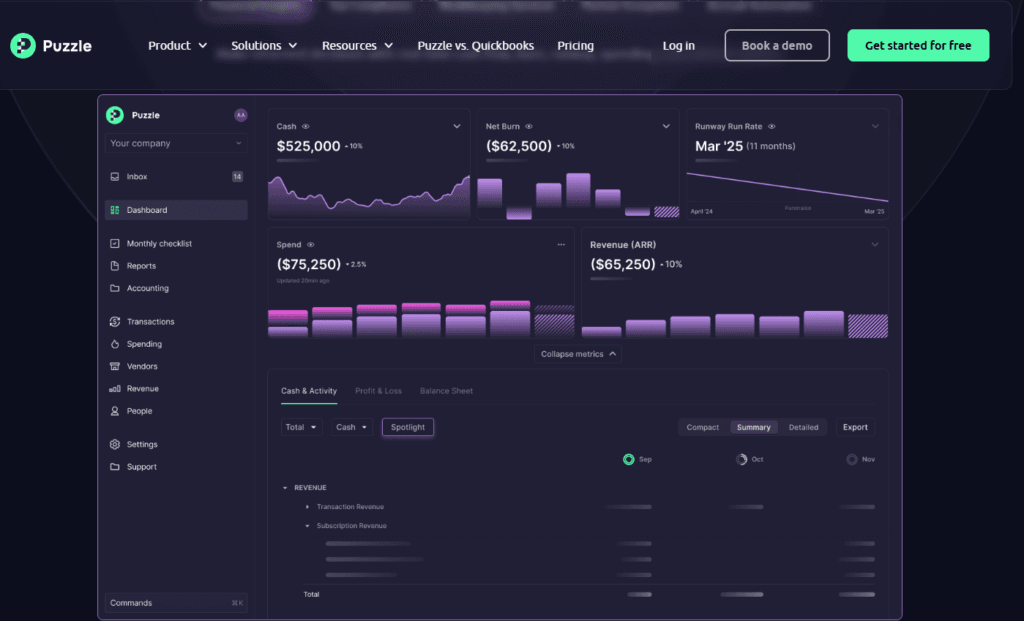
Task: Open the Spending icon in sidebar
Action: [x=115, y=344]
